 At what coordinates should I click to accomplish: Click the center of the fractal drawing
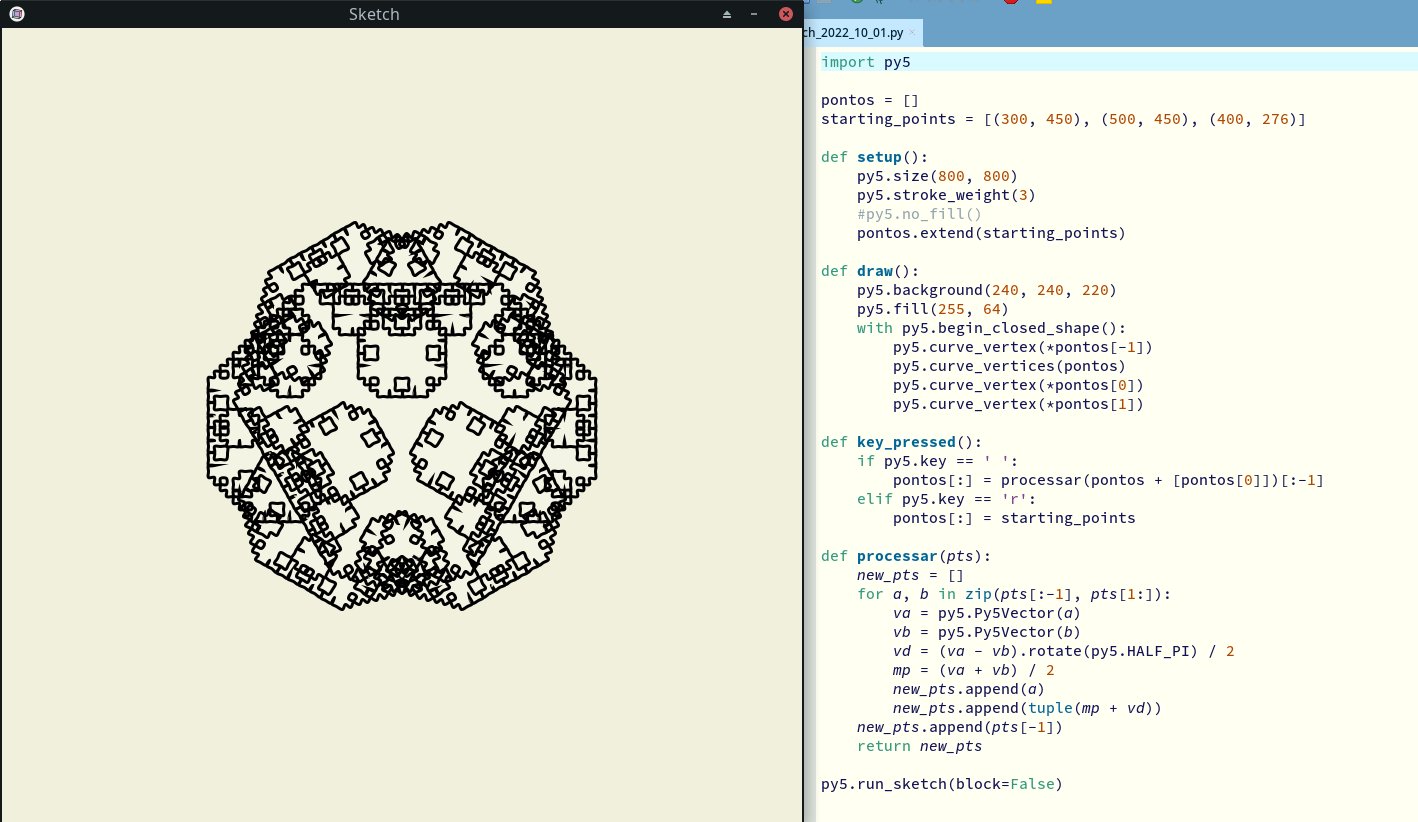(x=401, y=415)
